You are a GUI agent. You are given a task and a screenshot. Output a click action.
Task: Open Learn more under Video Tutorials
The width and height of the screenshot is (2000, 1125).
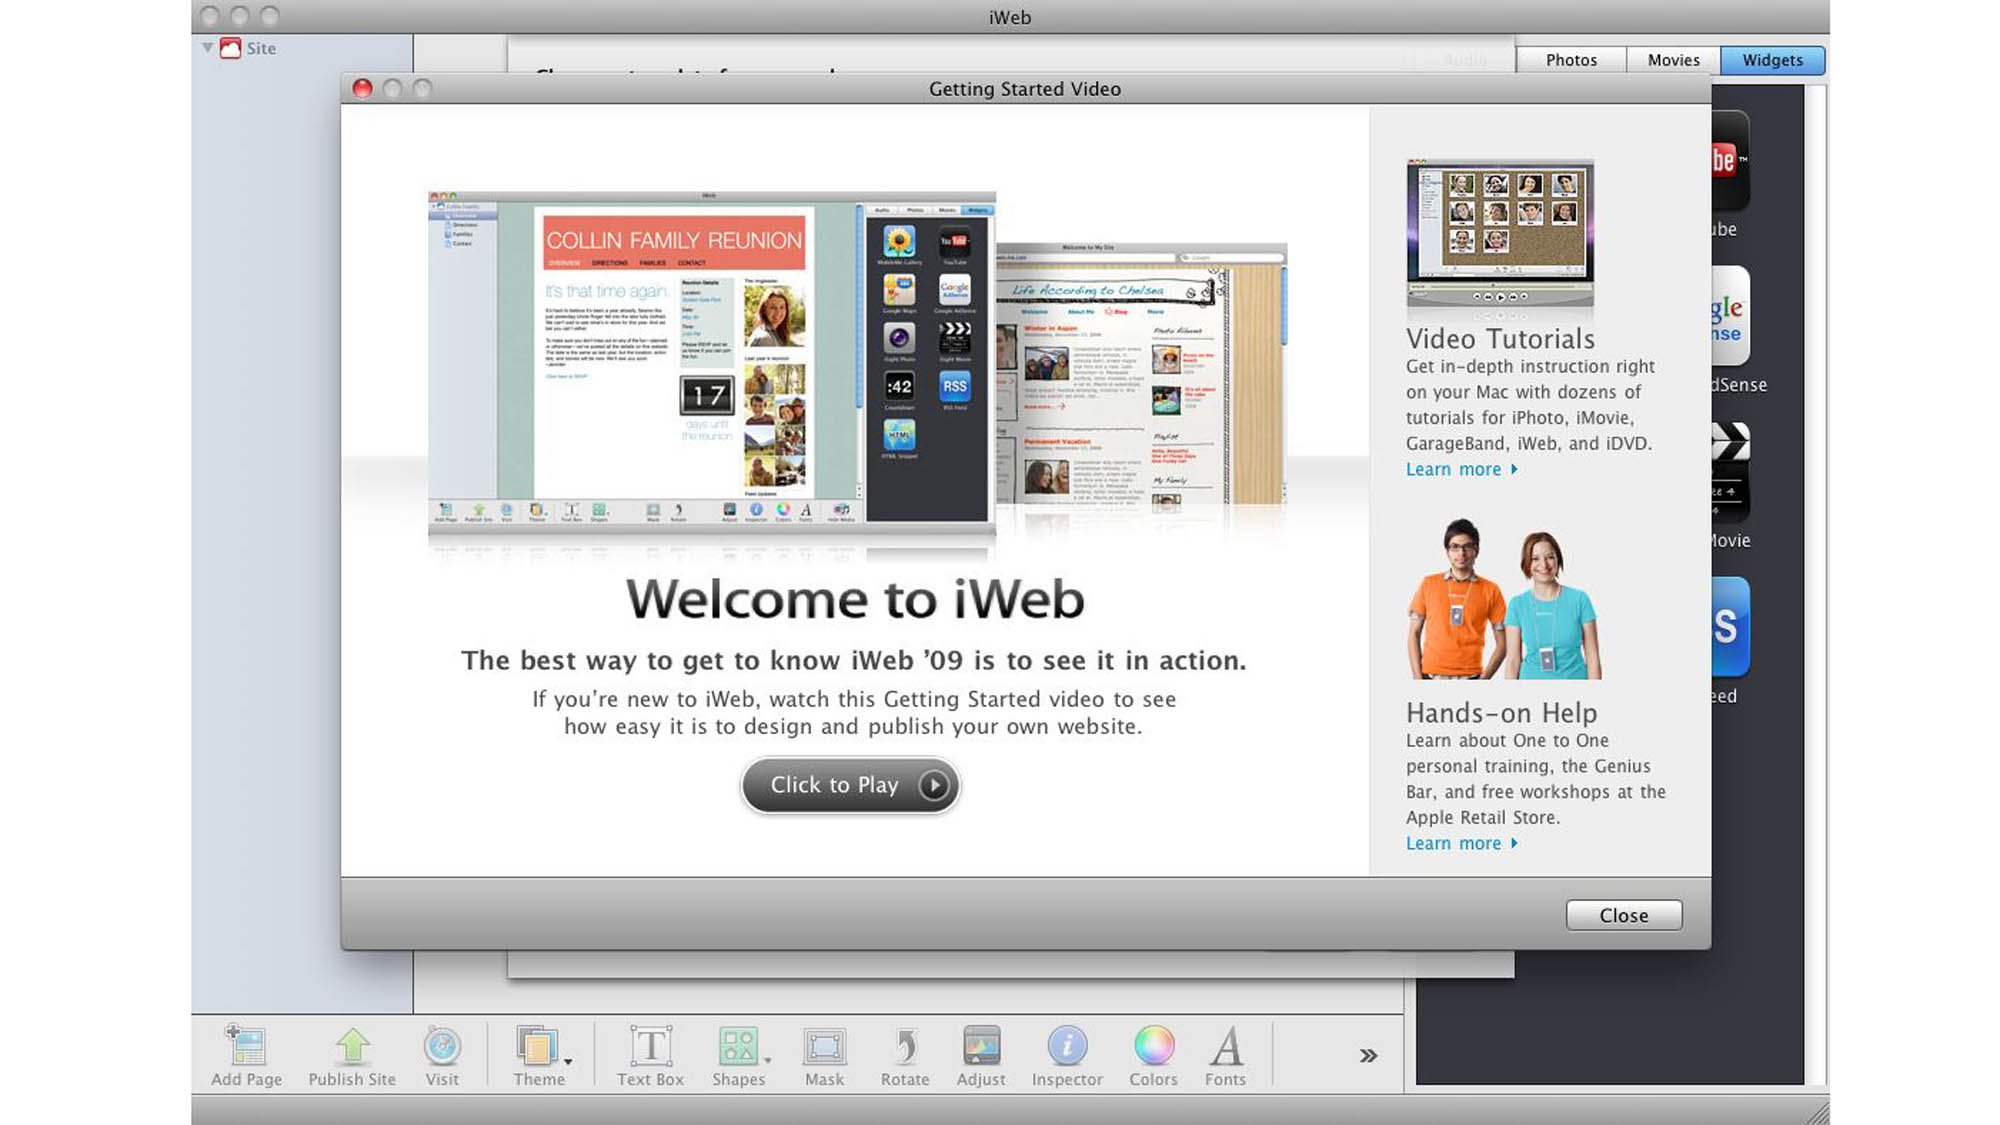point(1461,469)
